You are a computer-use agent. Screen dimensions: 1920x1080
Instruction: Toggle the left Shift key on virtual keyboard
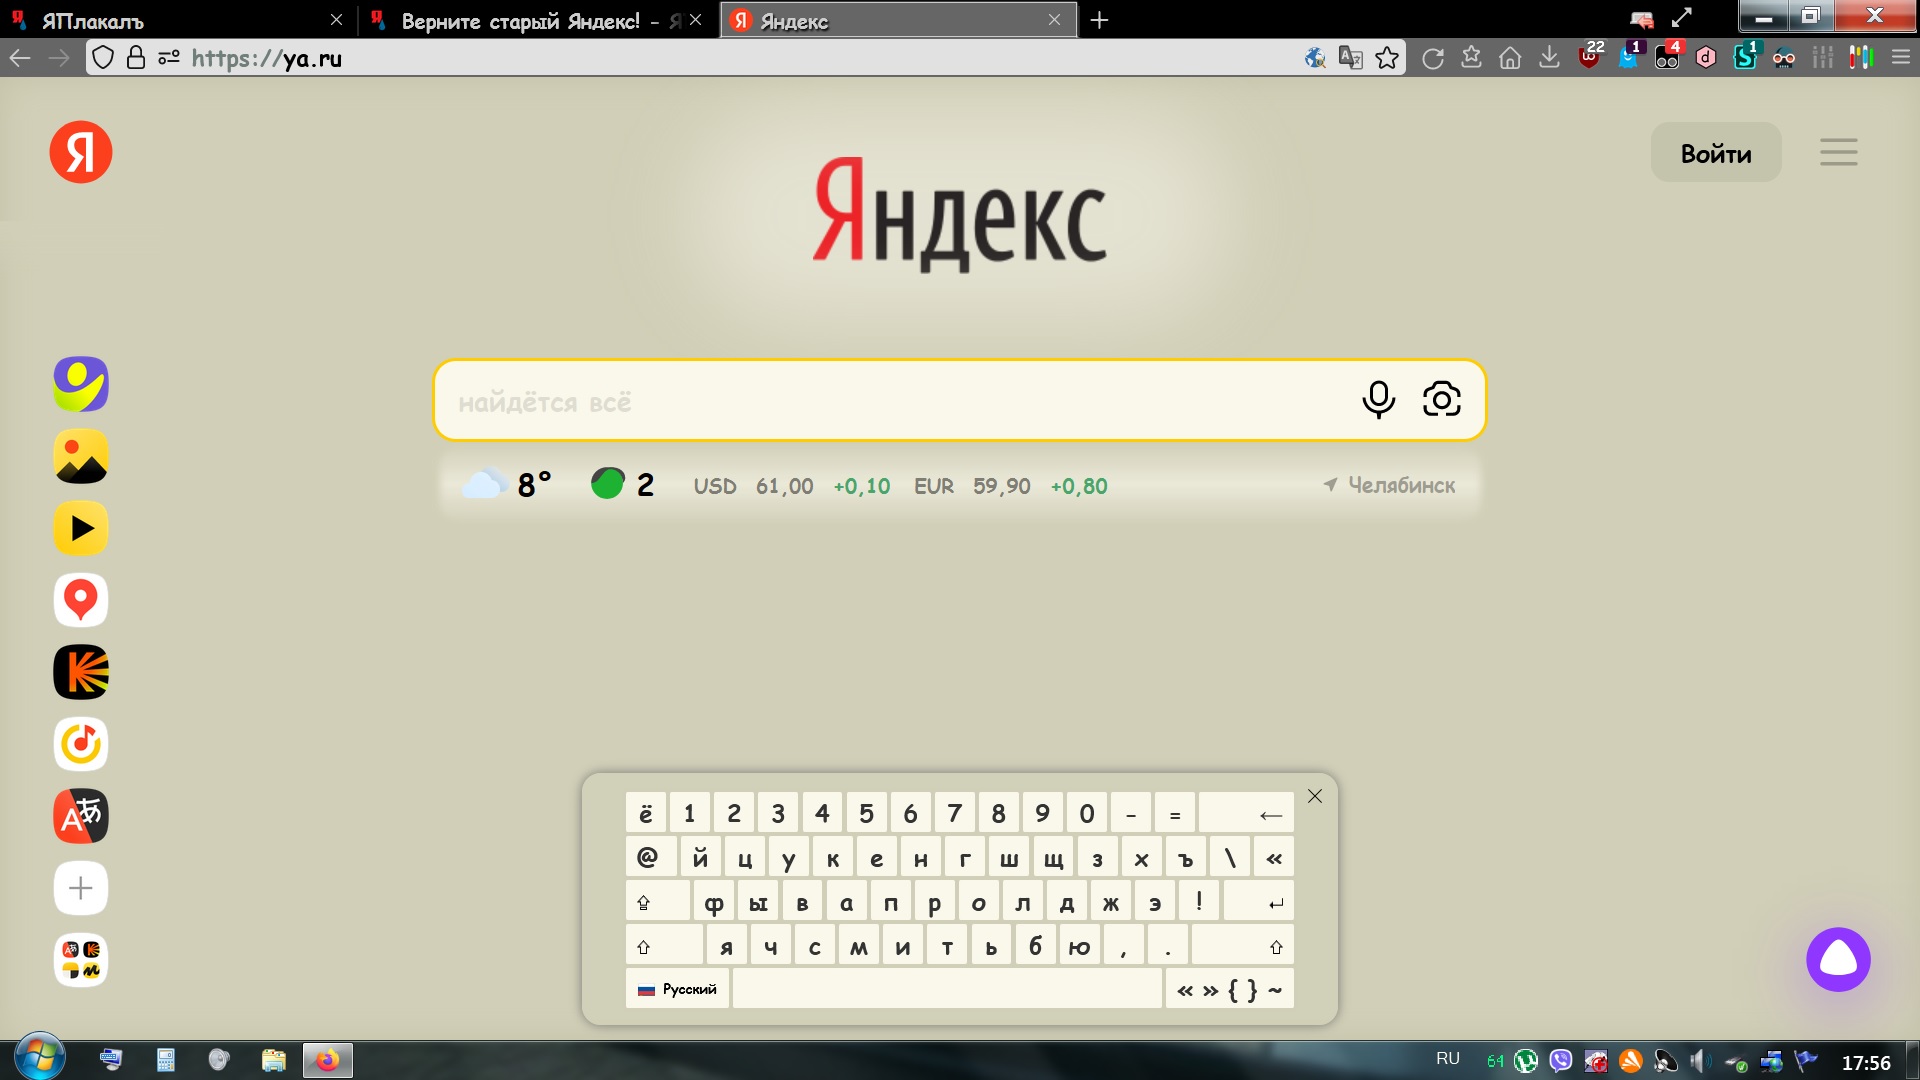[x=664, y=946]
